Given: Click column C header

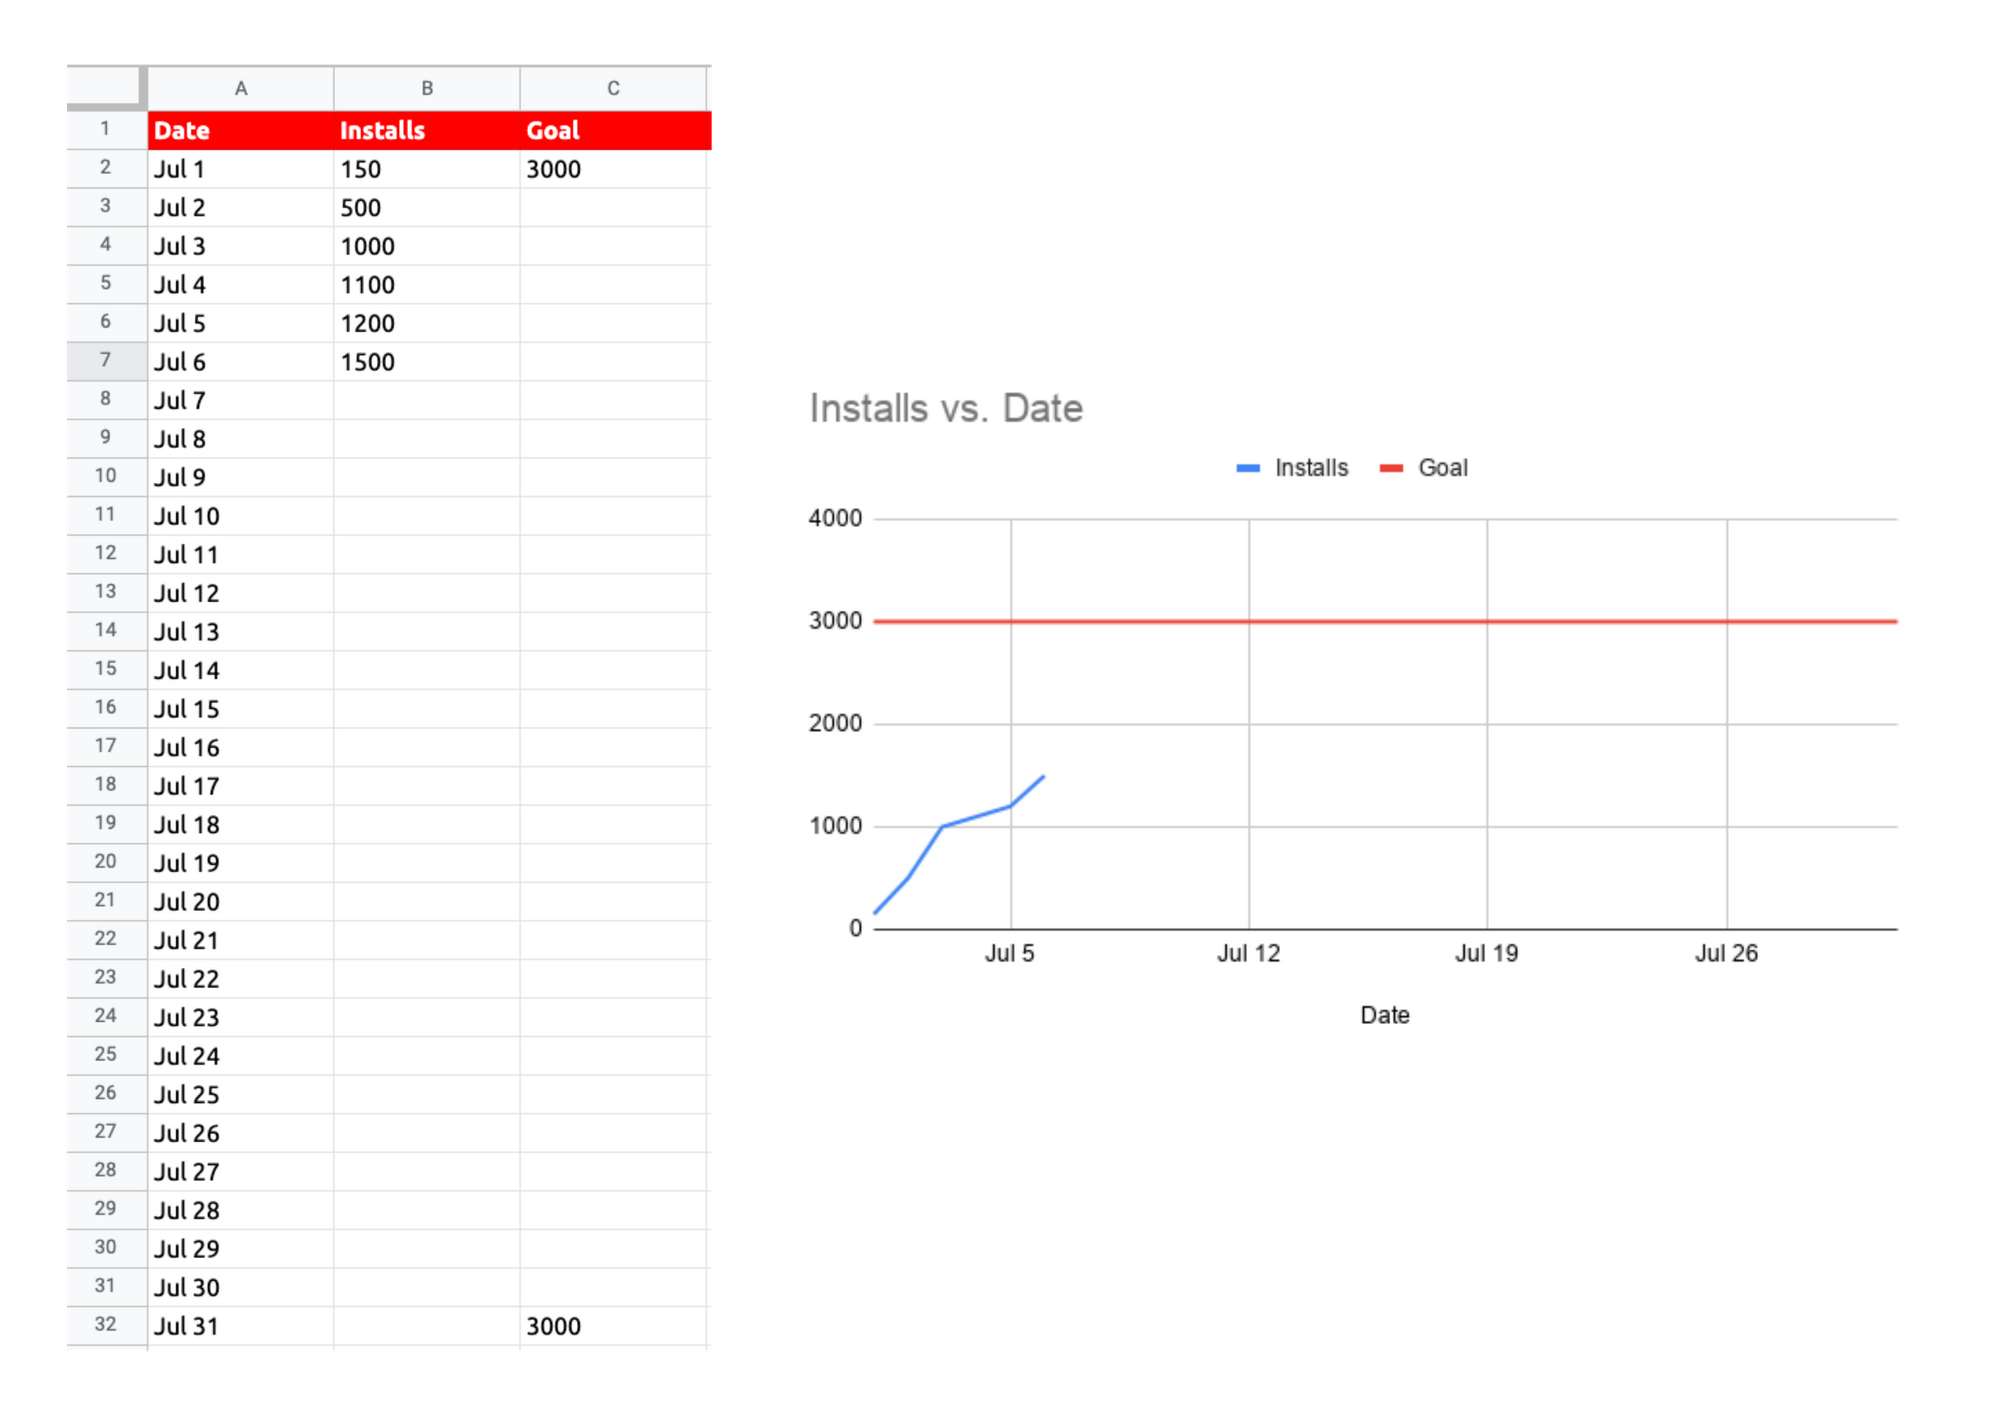Looking at the screenshot, I should point(613,88).
